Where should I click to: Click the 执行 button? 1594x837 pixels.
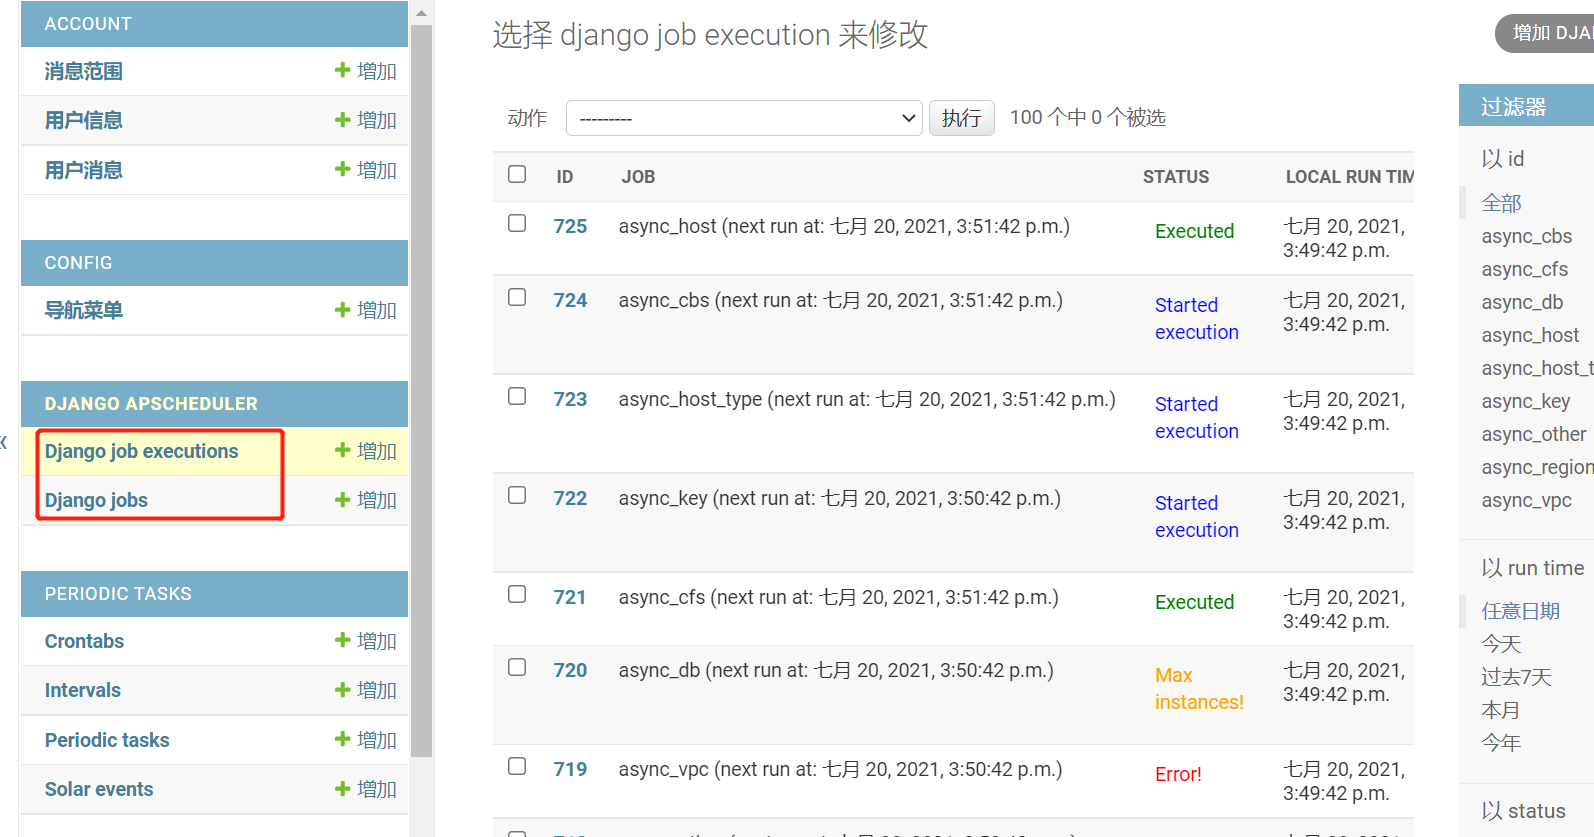961,118
